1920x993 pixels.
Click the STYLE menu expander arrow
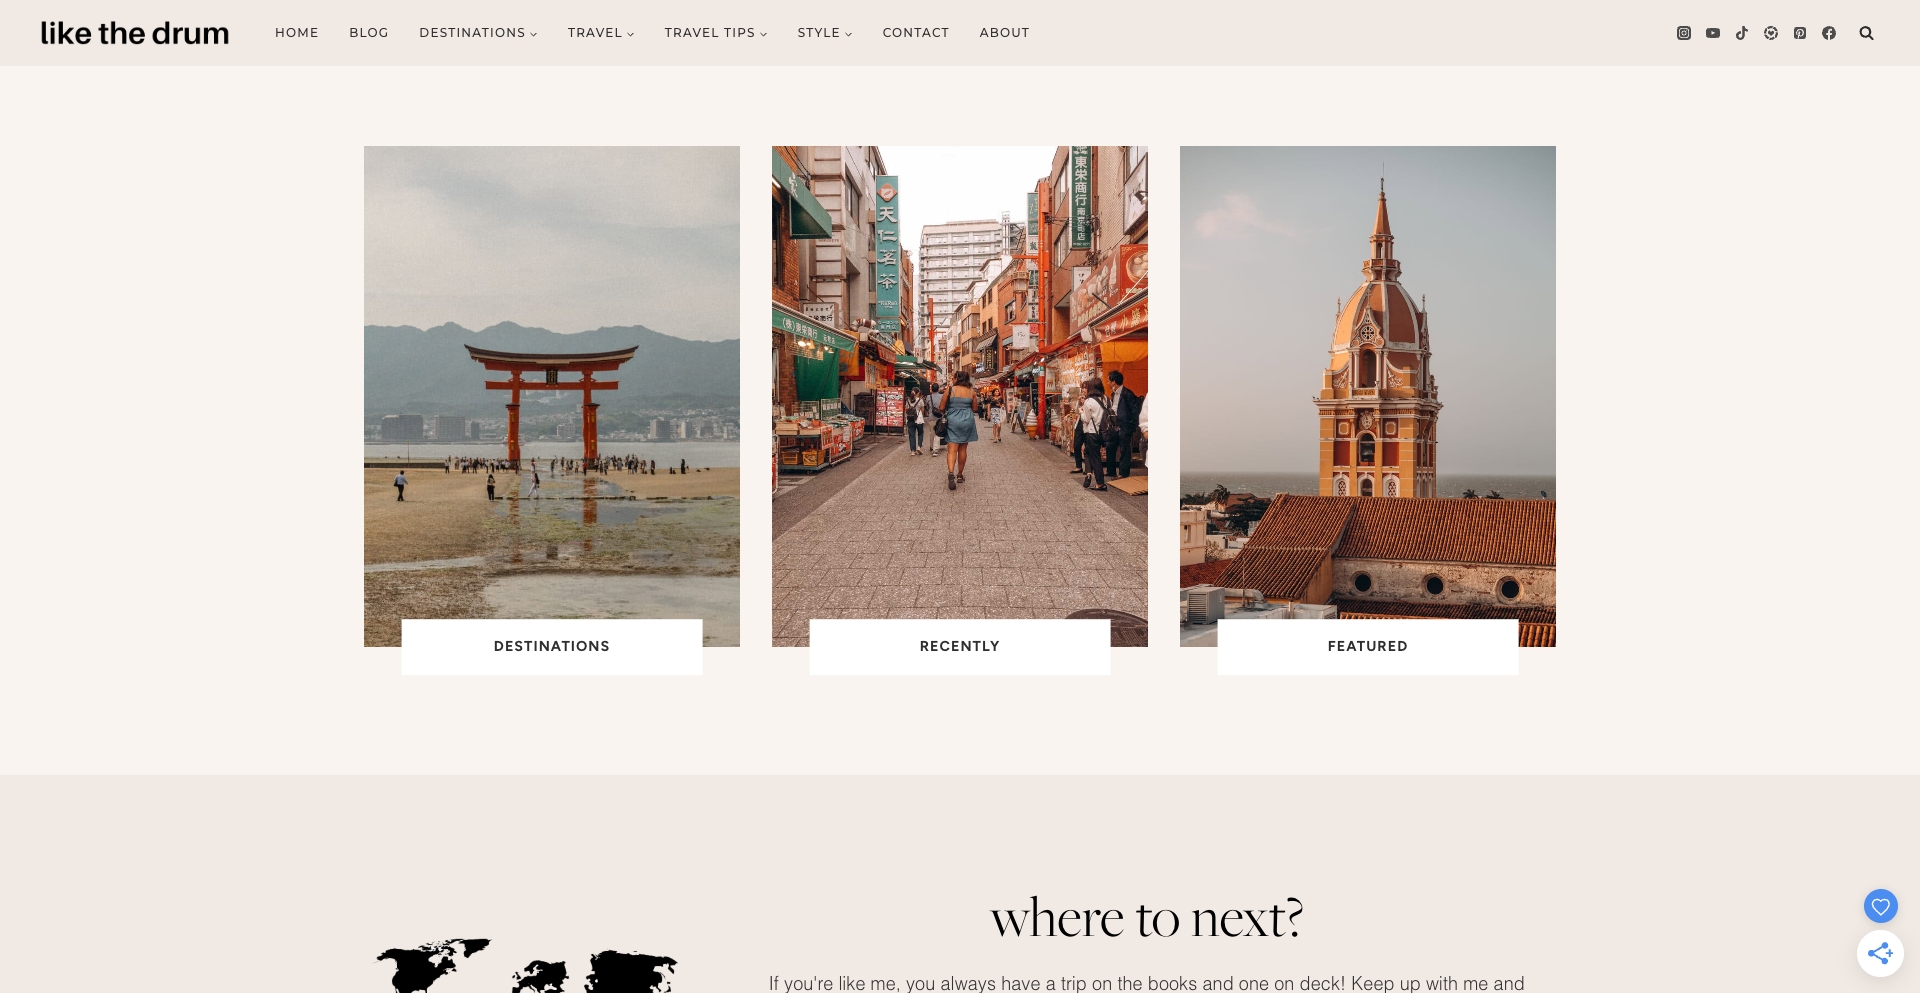tap(849, 33)
